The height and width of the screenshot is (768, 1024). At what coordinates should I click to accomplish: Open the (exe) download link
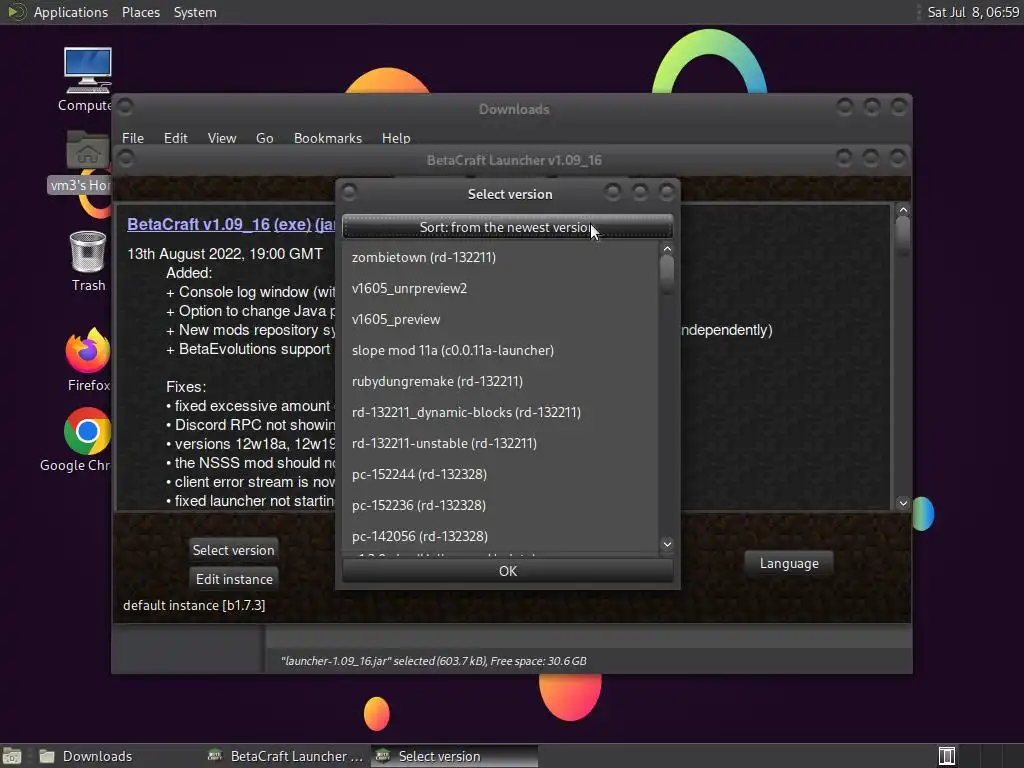coord(292,224)
